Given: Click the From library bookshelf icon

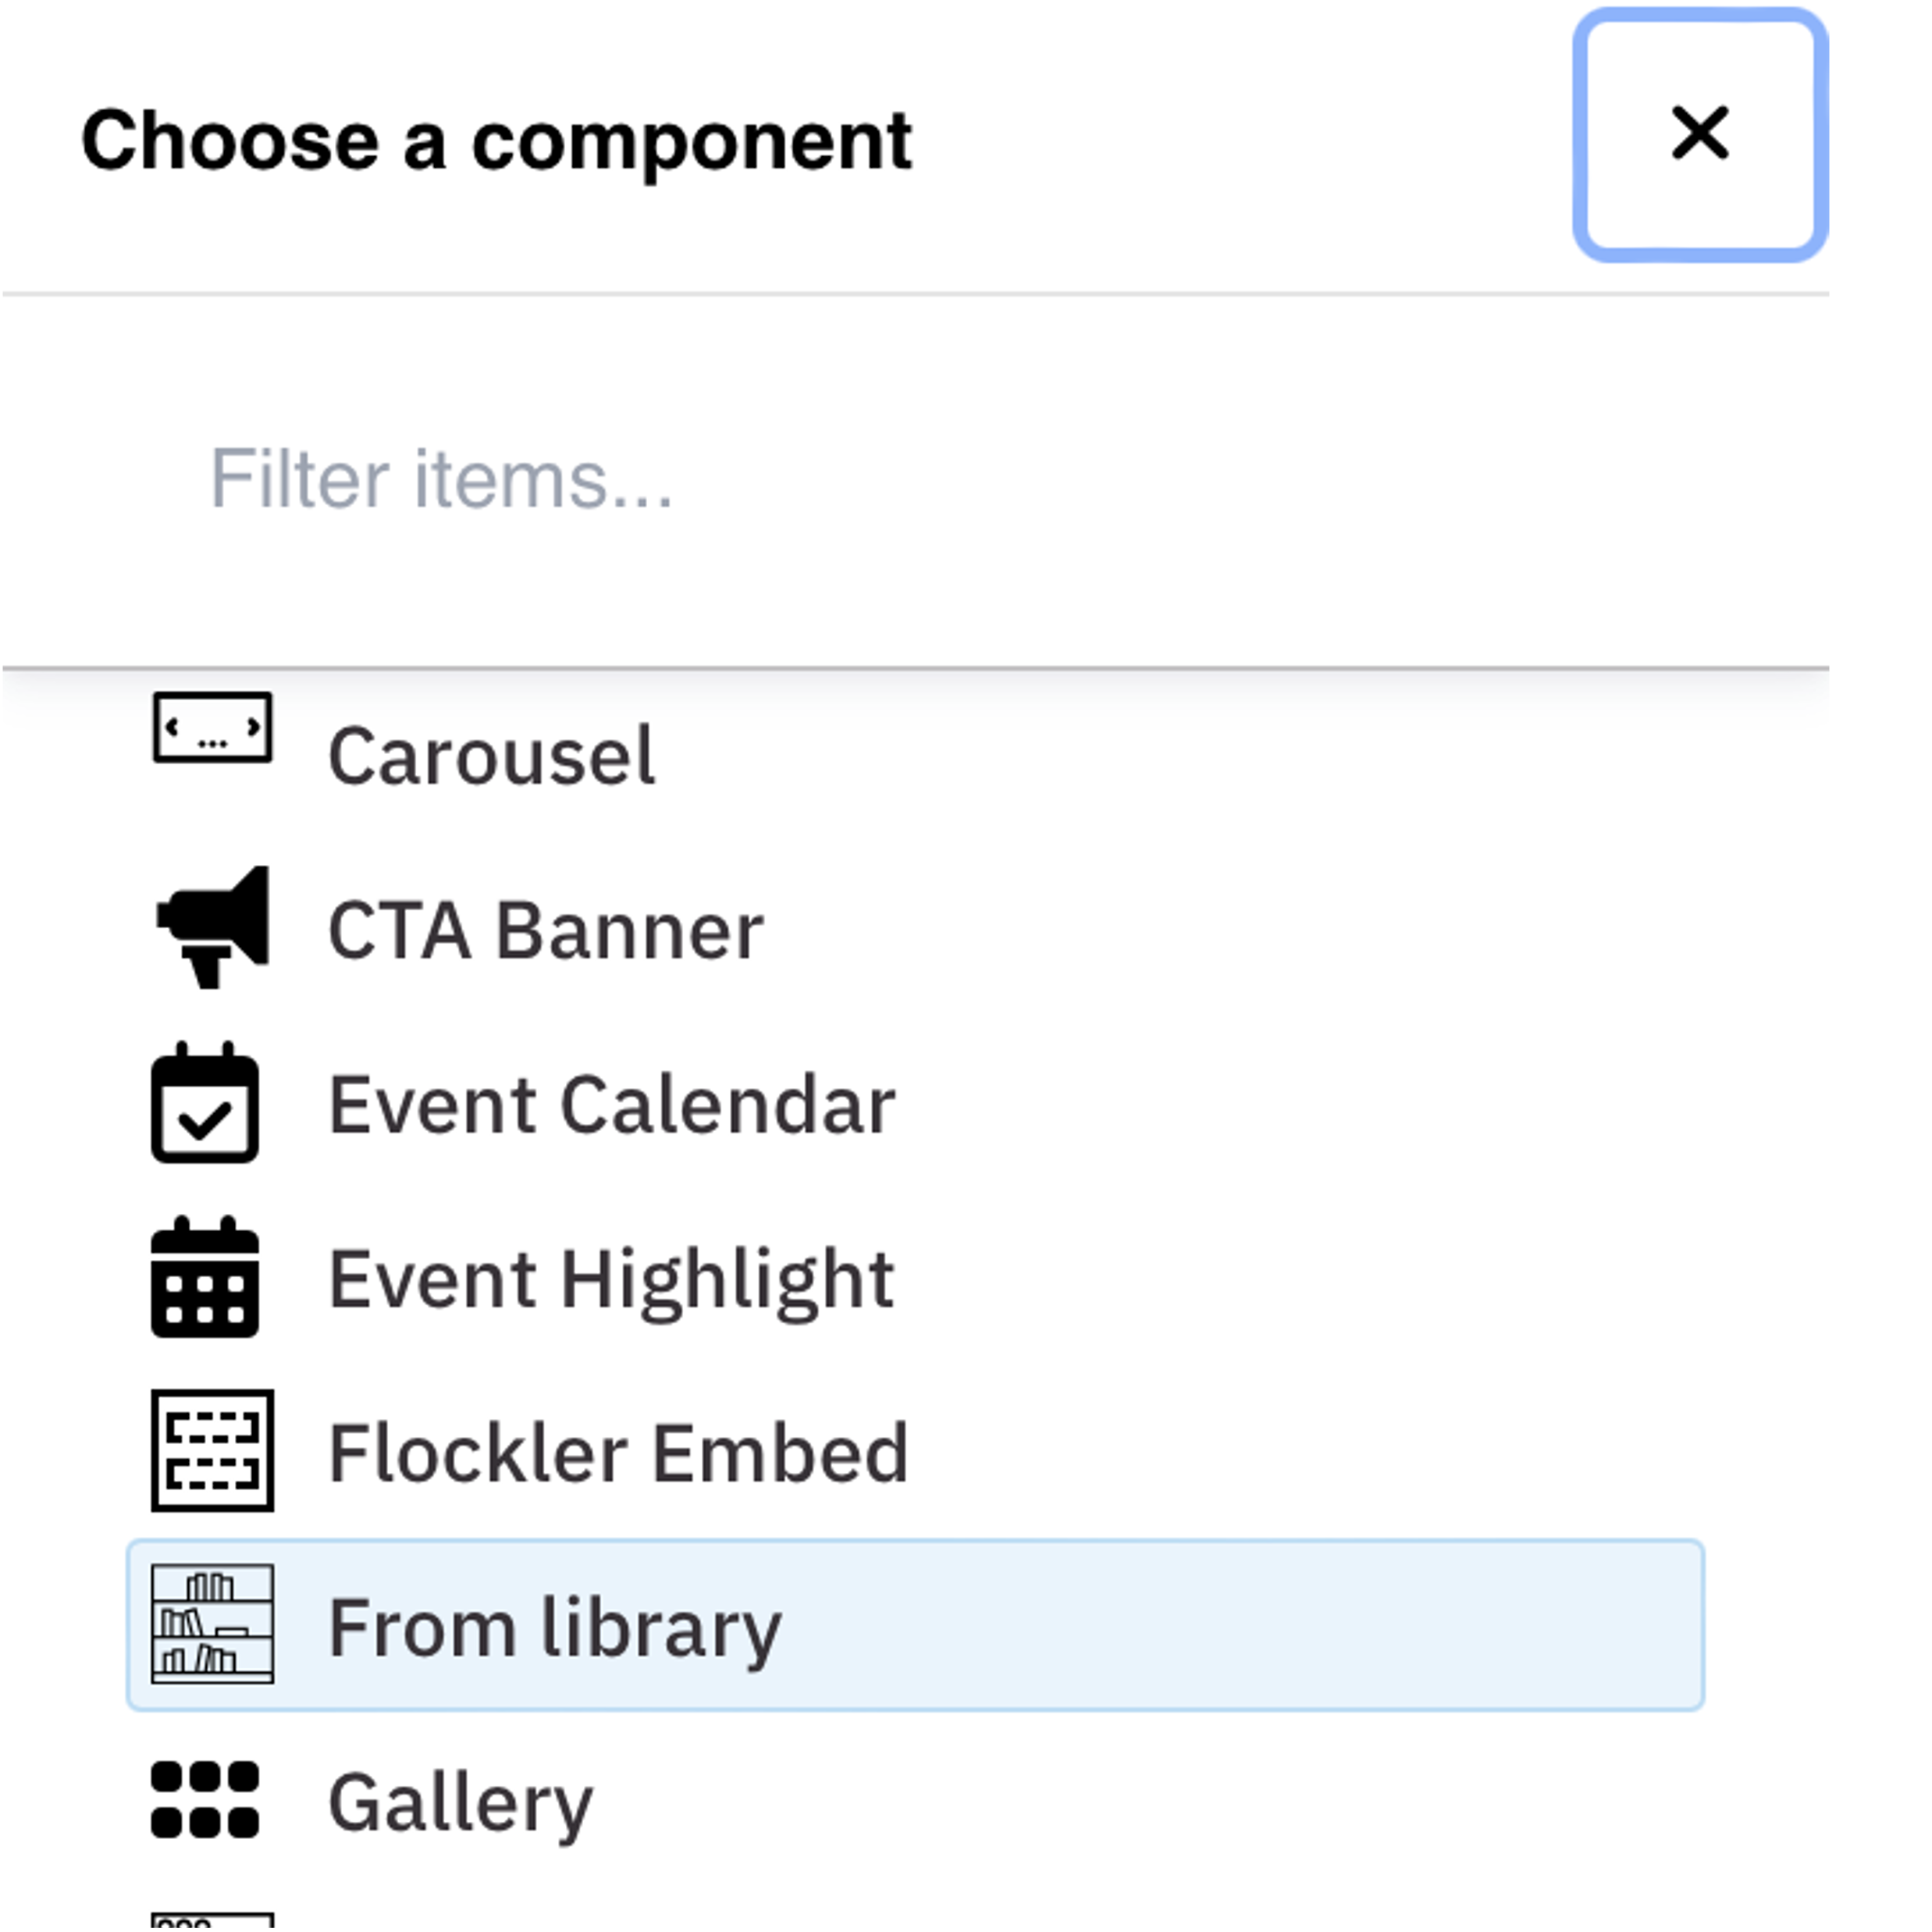Looking at the screenshot, I should (212, 1624).
